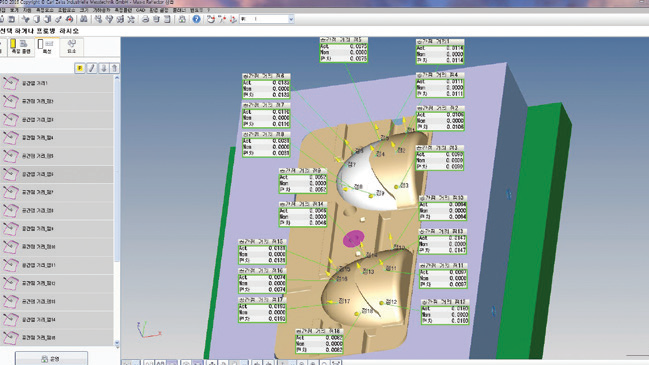Image resolution: width=649 pixels, height=365 pixels.
Task: Click inside the toolbar combo box field
Action: coord(264,19)
